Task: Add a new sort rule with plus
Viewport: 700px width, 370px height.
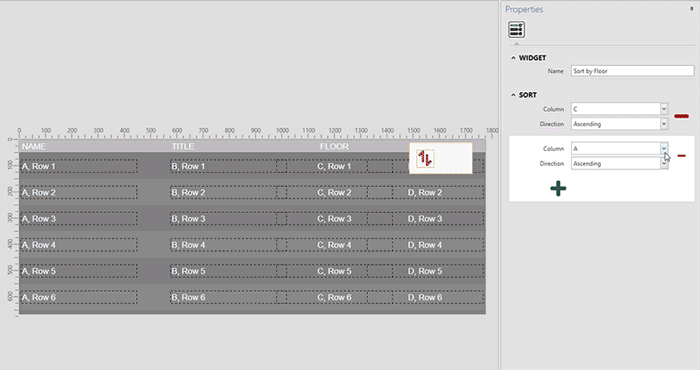Action: click(x=558, y=188)
